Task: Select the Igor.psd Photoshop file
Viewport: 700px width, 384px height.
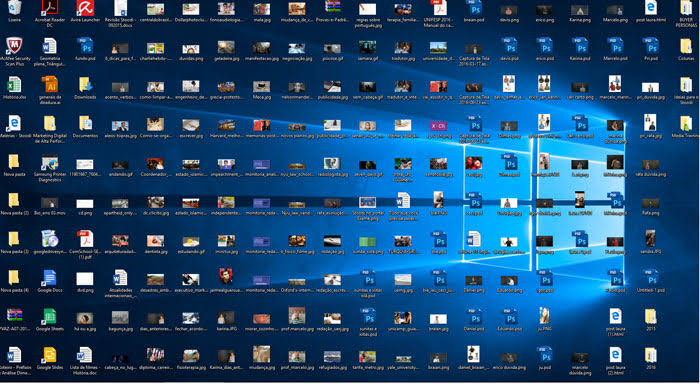Action: click(x=545, y=278)
